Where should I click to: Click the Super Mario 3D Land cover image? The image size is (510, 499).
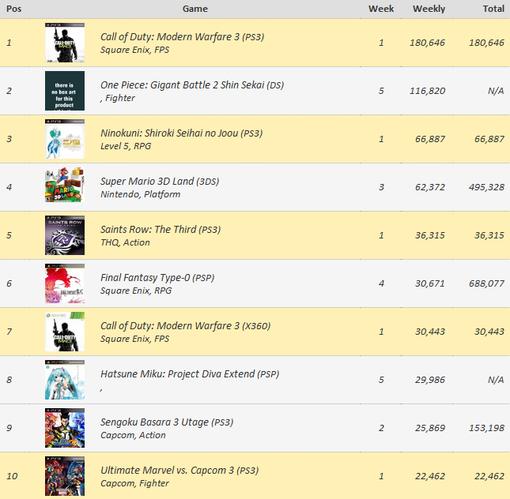tap(65, 187)
